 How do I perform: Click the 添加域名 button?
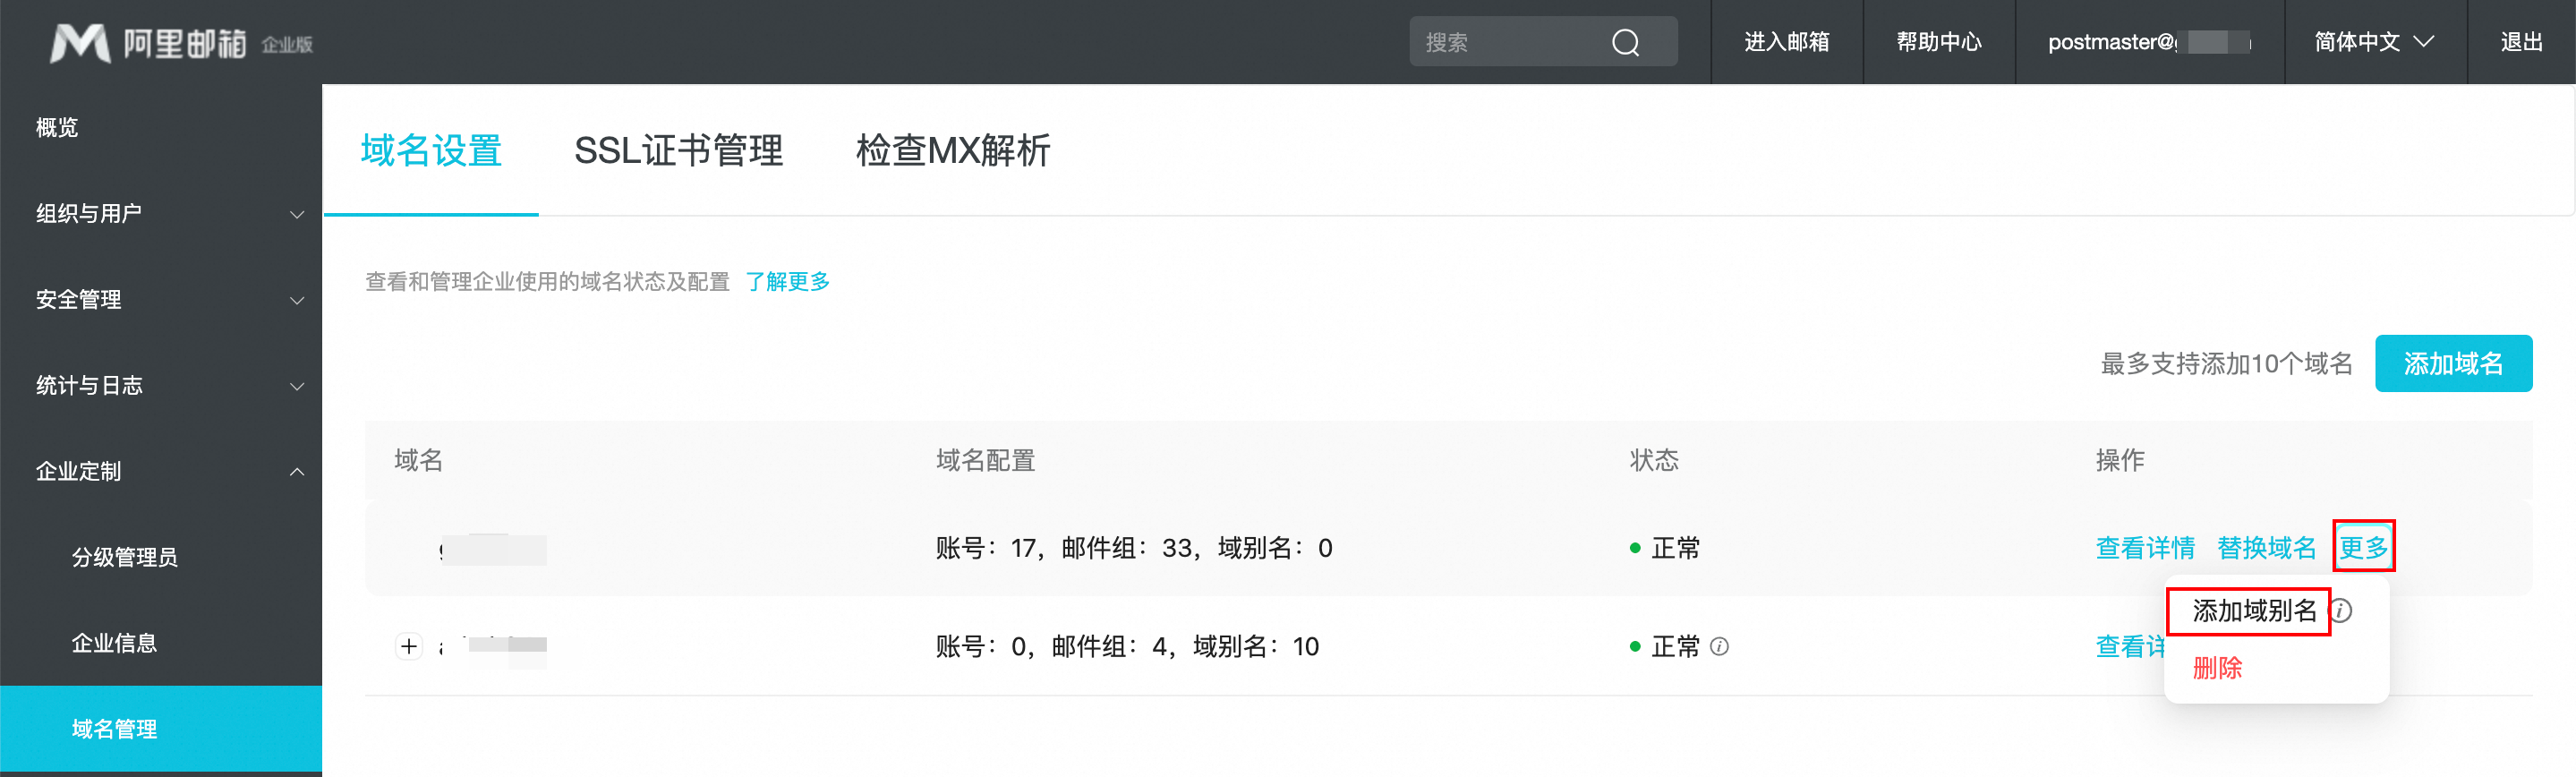(x=2452, y=364)
